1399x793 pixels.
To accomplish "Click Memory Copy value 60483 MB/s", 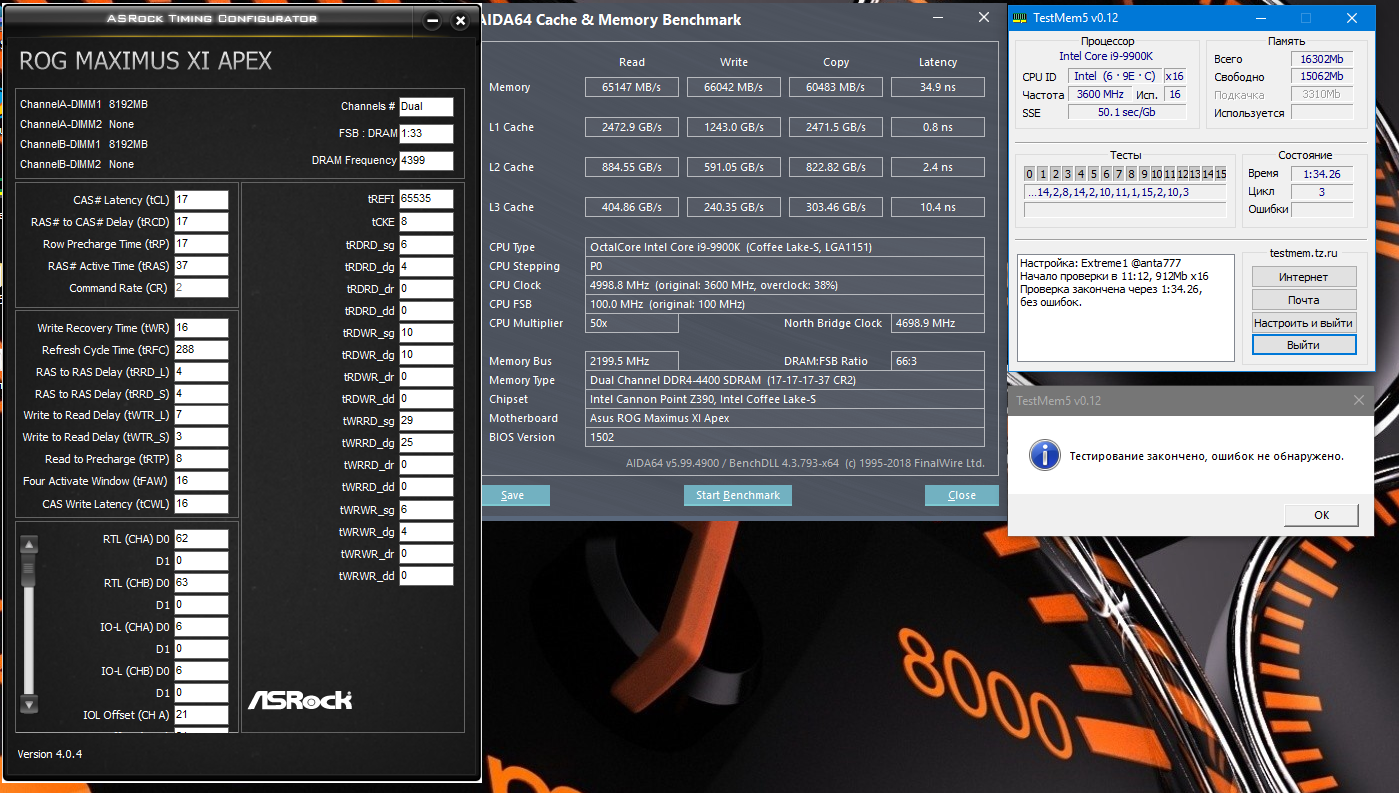I will coord(836,88).
